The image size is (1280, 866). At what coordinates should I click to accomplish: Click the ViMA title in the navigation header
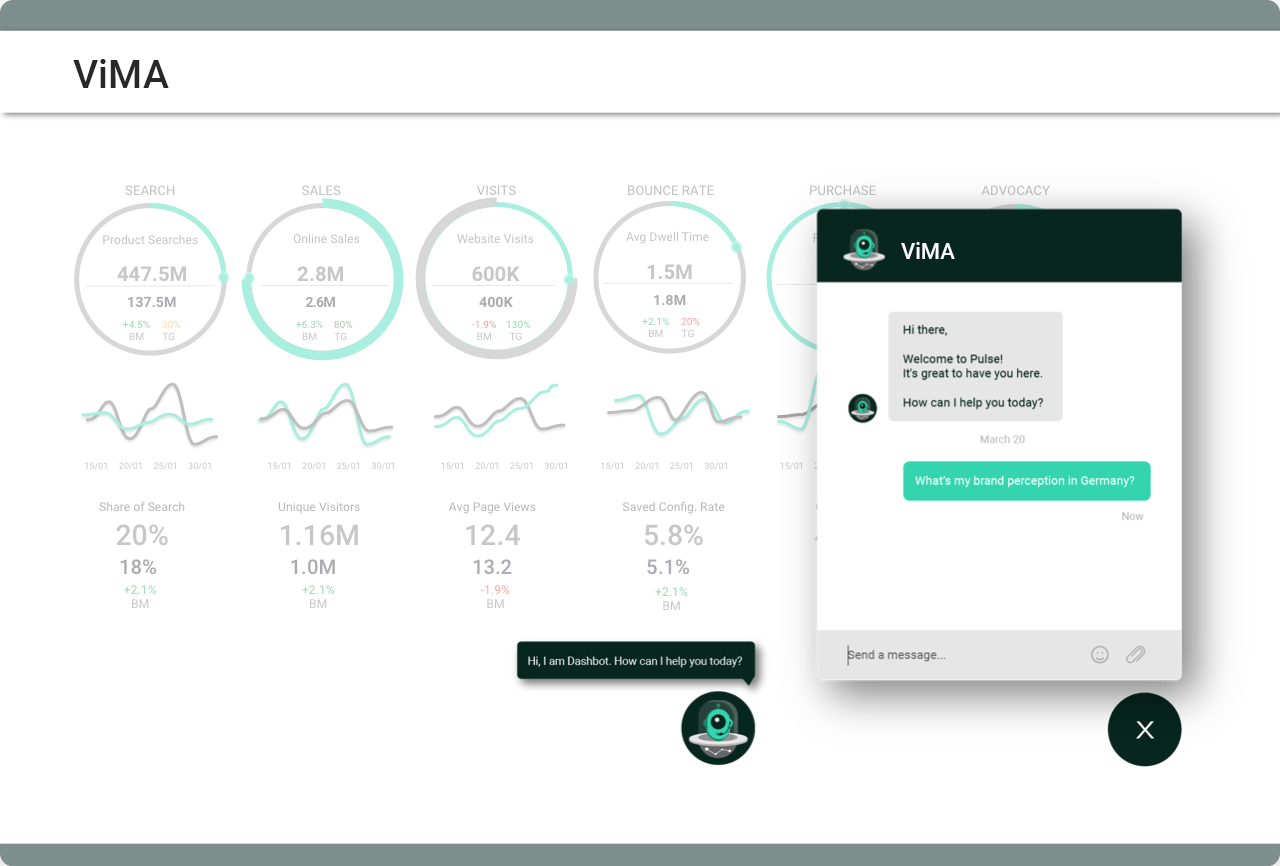click(x=120, y=73)
